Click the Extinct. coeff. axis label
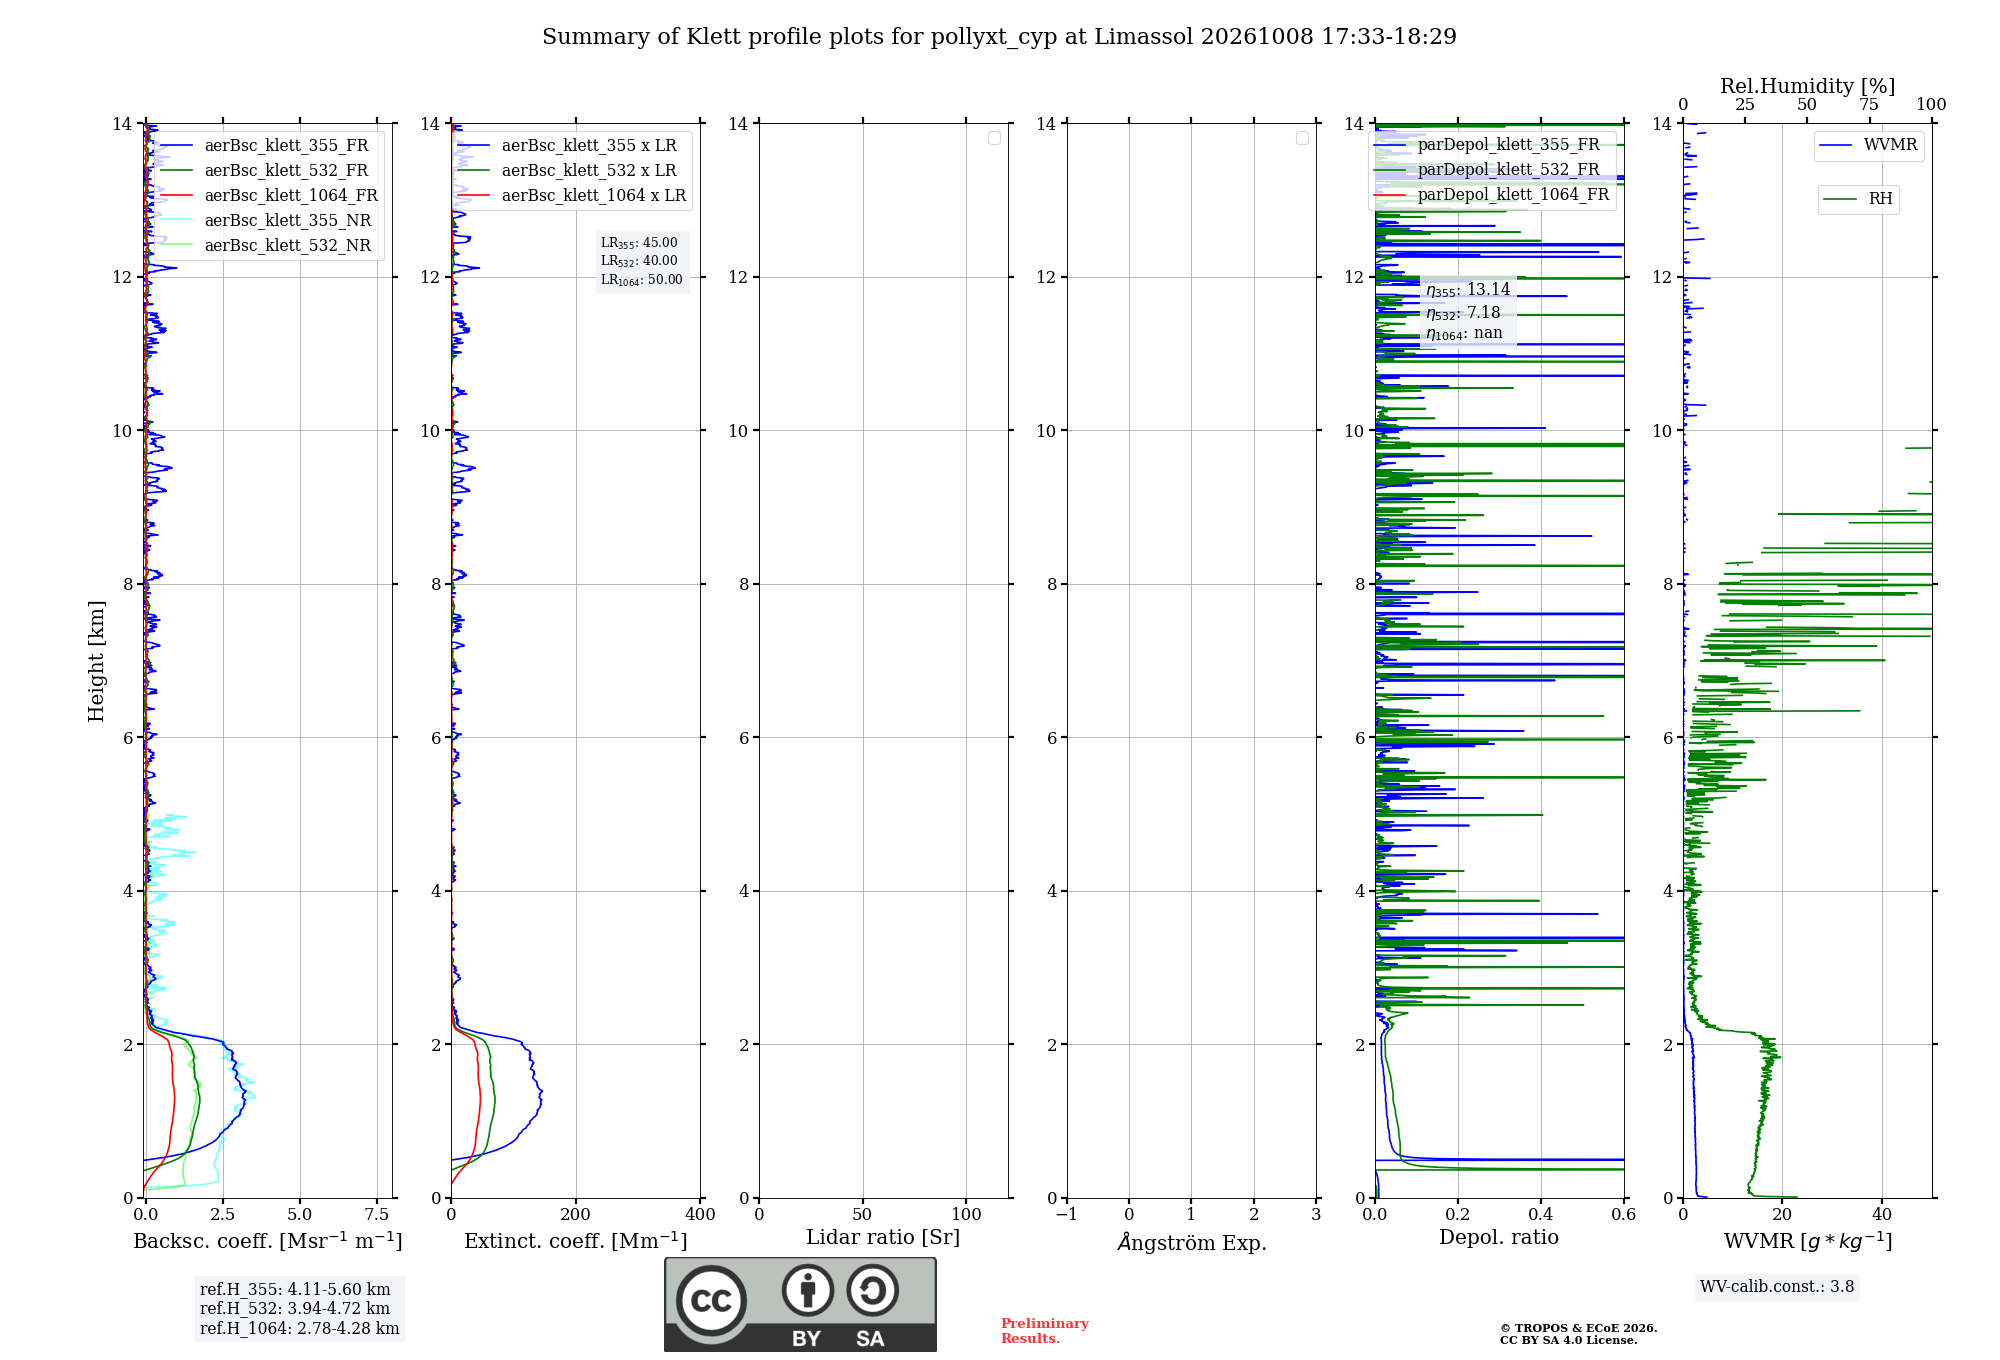Screen dimensions: 2000x1360 tap(576, 1241)
